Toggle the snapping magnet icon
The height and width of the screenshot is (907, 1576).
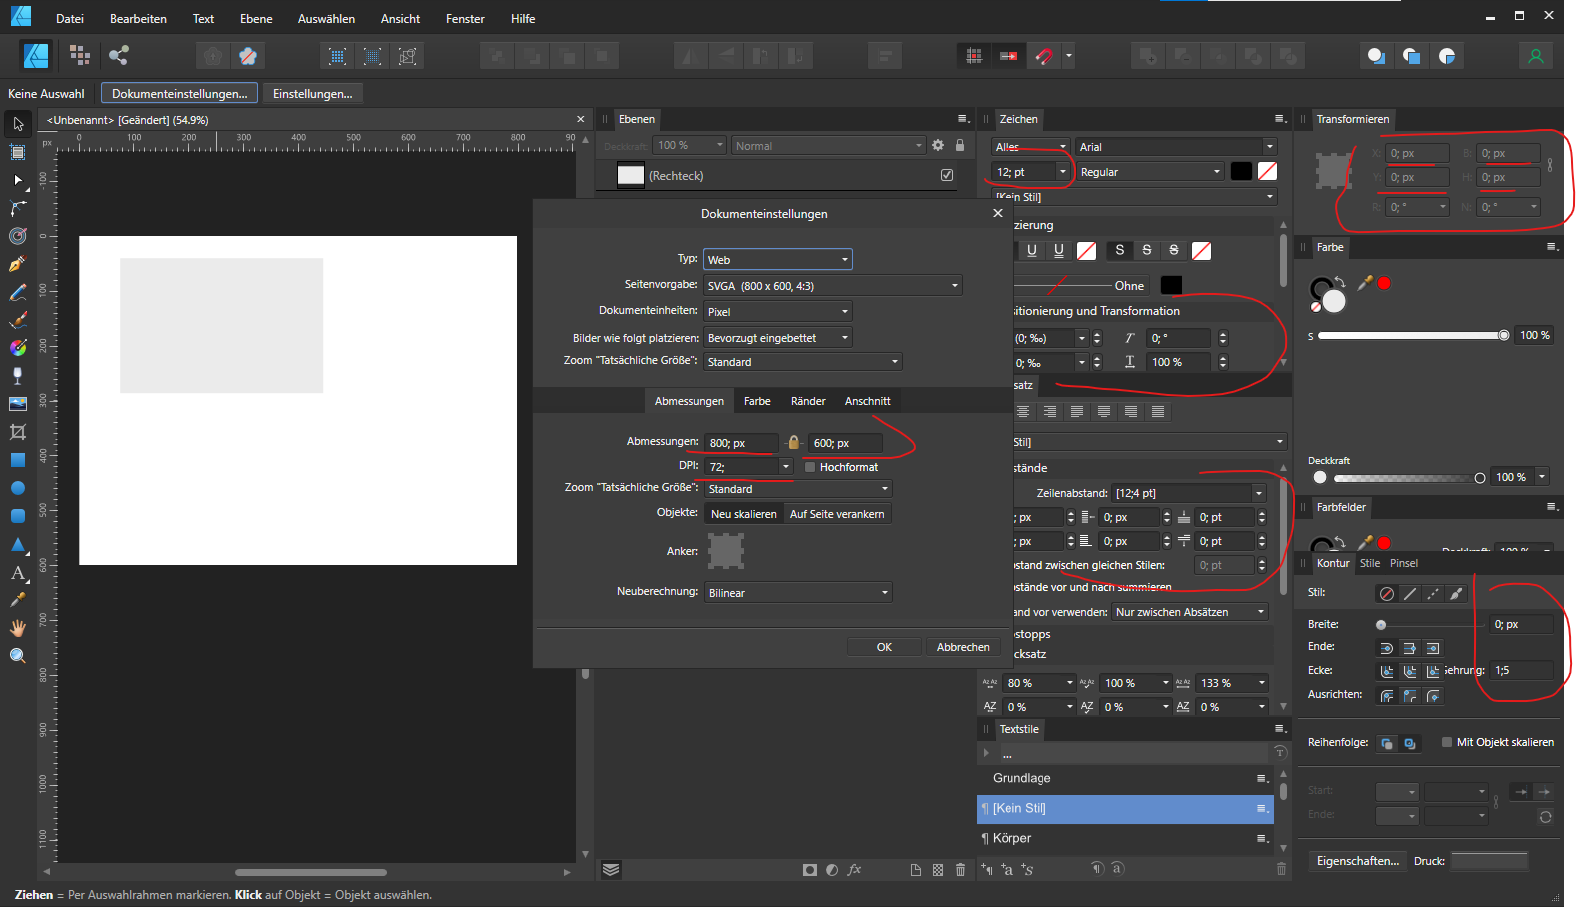coord(1044,56)
